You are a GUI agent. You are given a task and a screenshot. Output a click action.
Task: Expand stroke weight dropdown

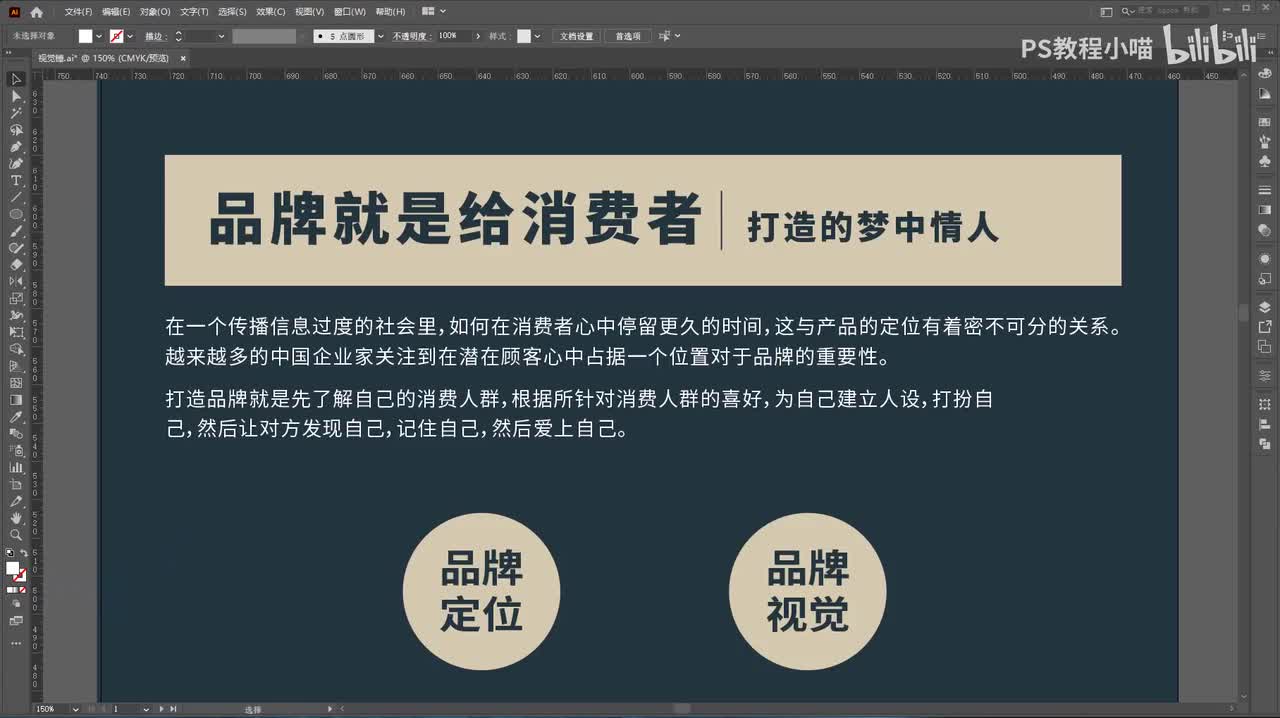pos(221,36)
